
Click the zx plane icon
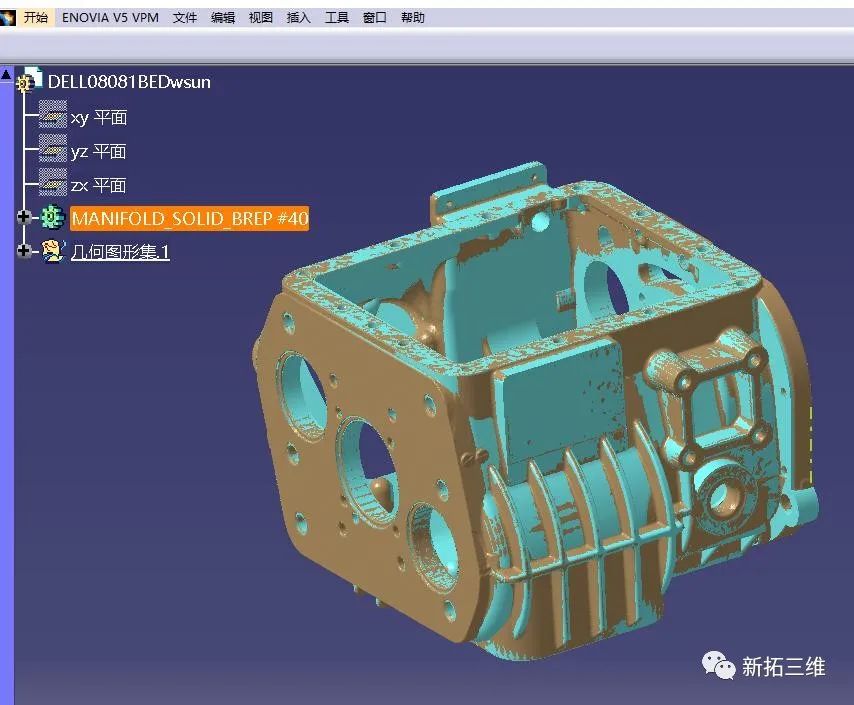click(x=53, y=182)
